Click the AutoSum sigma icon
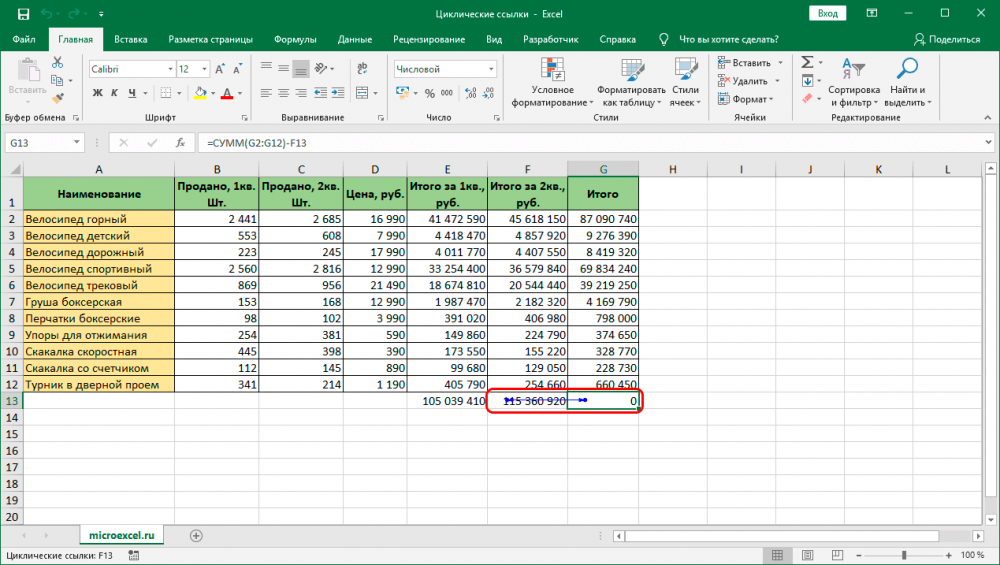The image size is (1000, 565). click(x=807, y=62)
